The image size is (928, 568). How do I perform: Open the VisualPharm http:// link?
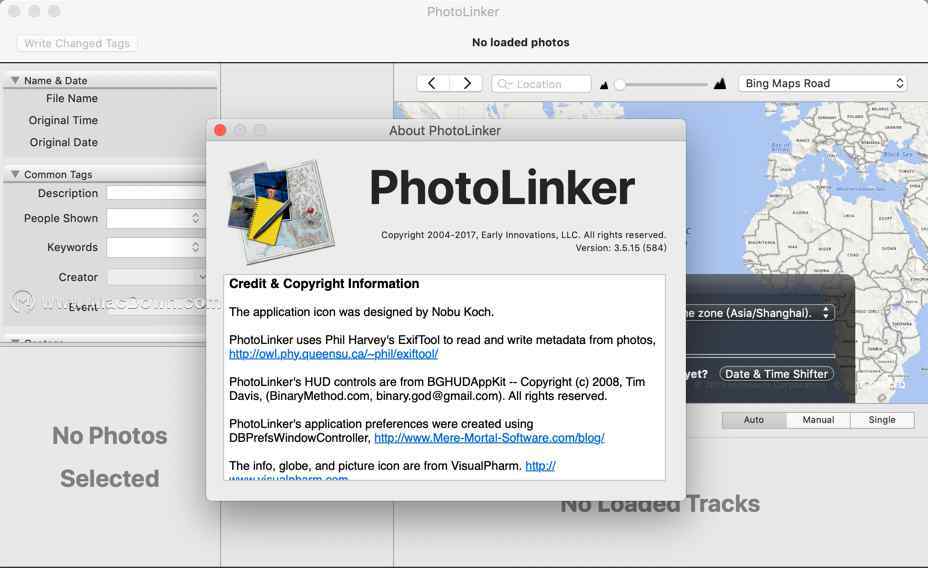[x=540, y=466]
